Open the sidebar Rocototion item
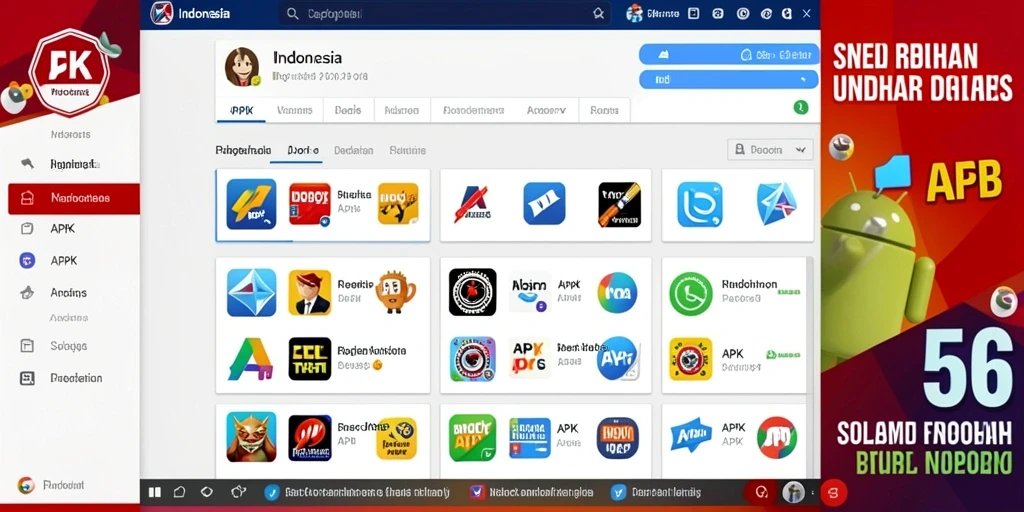This screenshot has width=1024, height=512. pyautogui.click(x=76, y=378)
